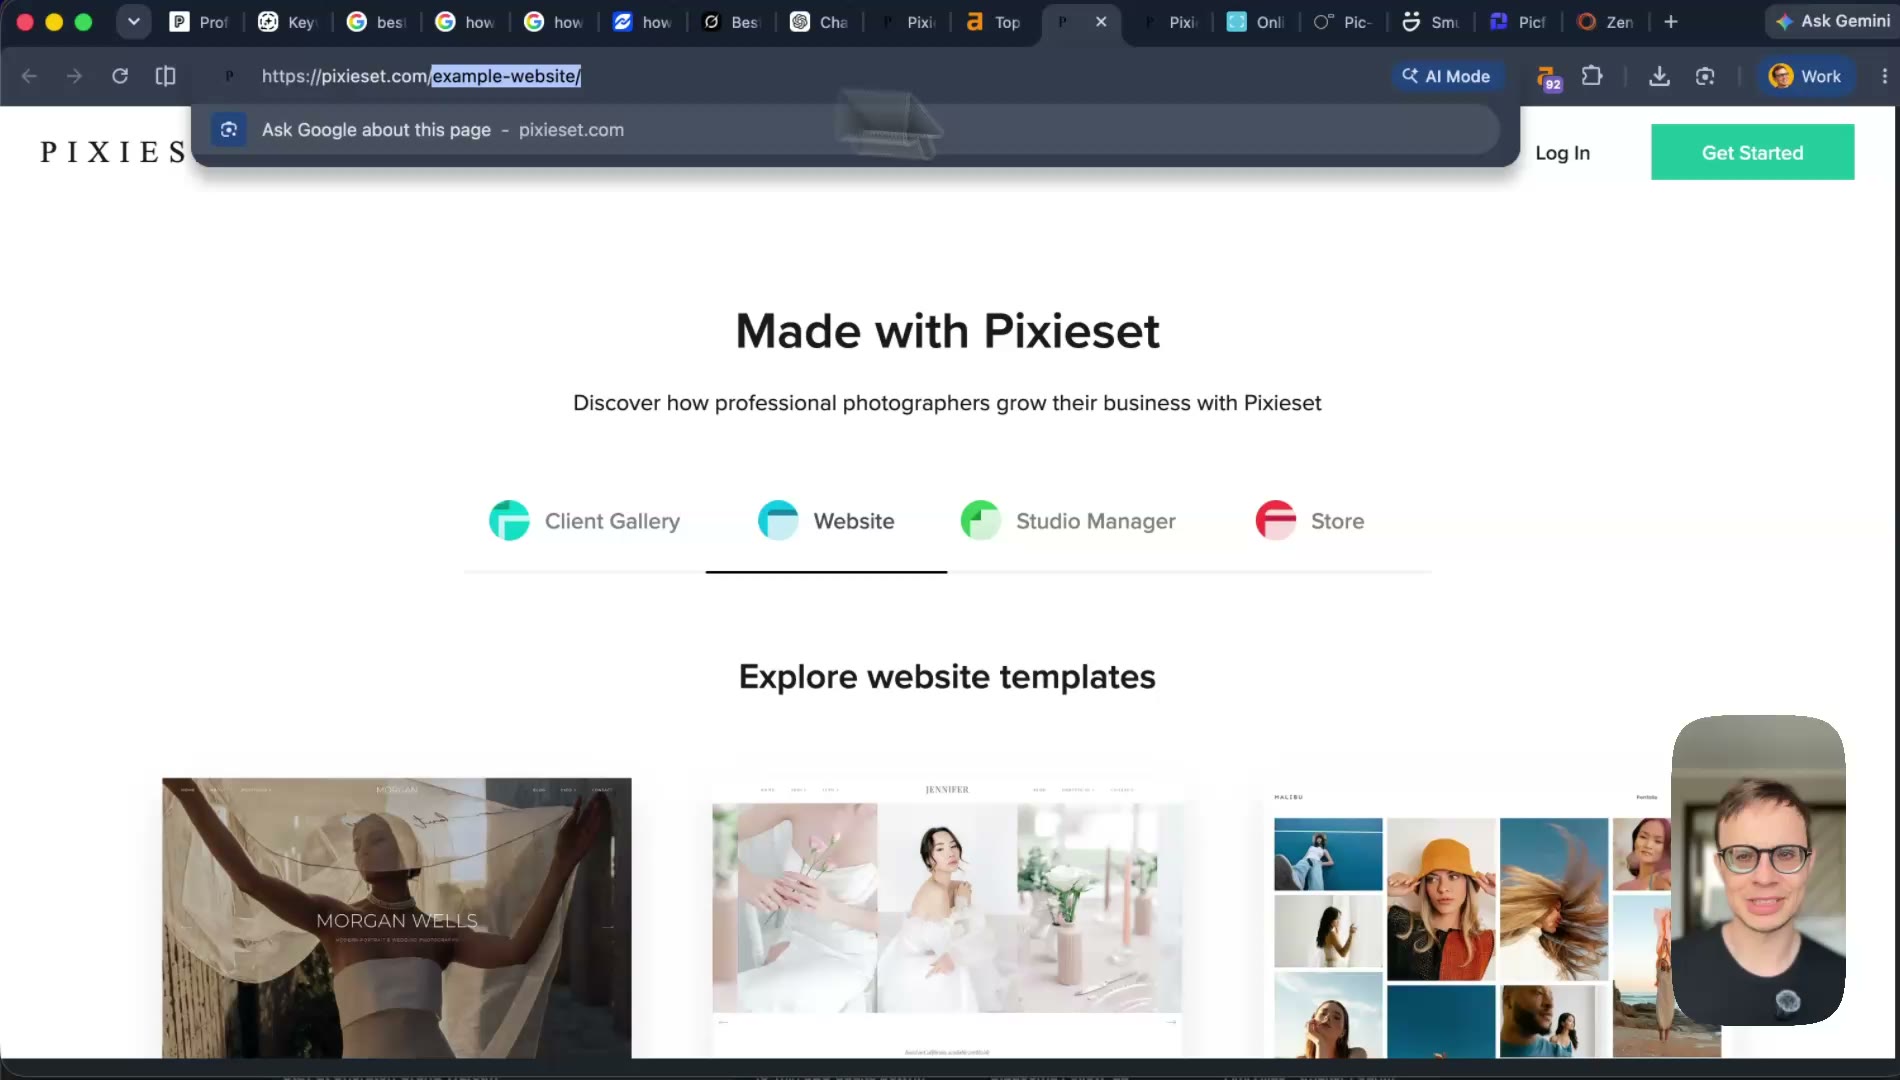The image size is (1900, 1080).
Task: Click the 'Discover how professional photographers' subtitle
Action: point(947,403)
